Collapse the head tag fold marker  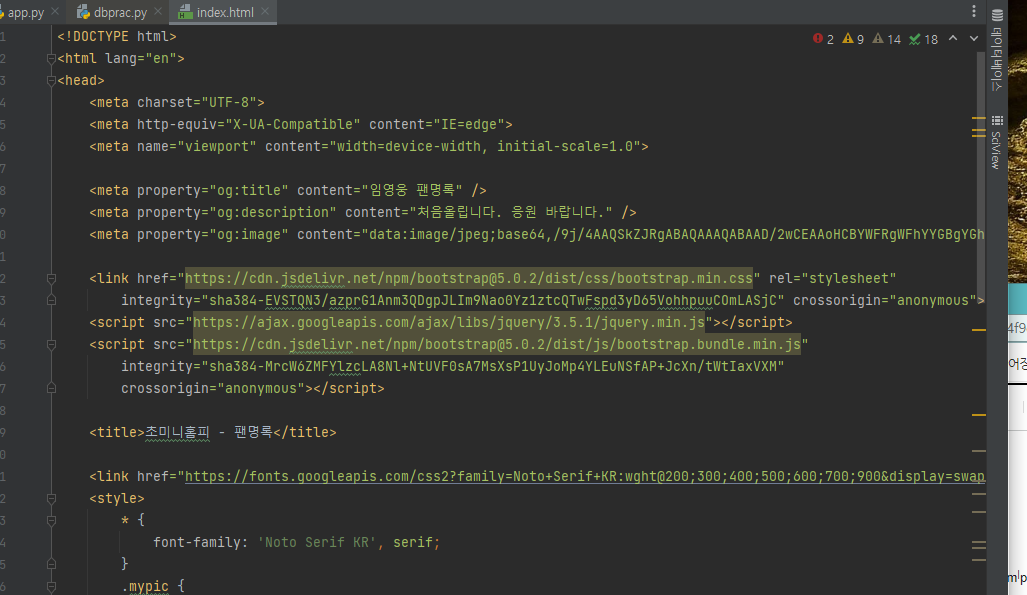(51, 81)
